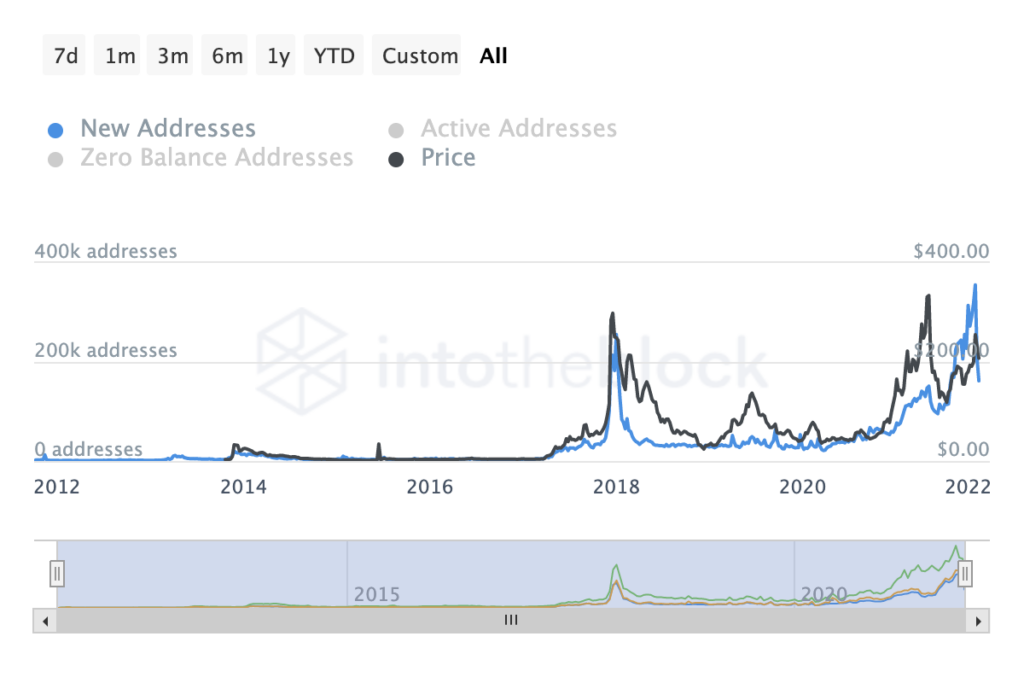Click the navigator left scroll arrow
This screenshot has width=1024, height=683.
pos(45,620)
